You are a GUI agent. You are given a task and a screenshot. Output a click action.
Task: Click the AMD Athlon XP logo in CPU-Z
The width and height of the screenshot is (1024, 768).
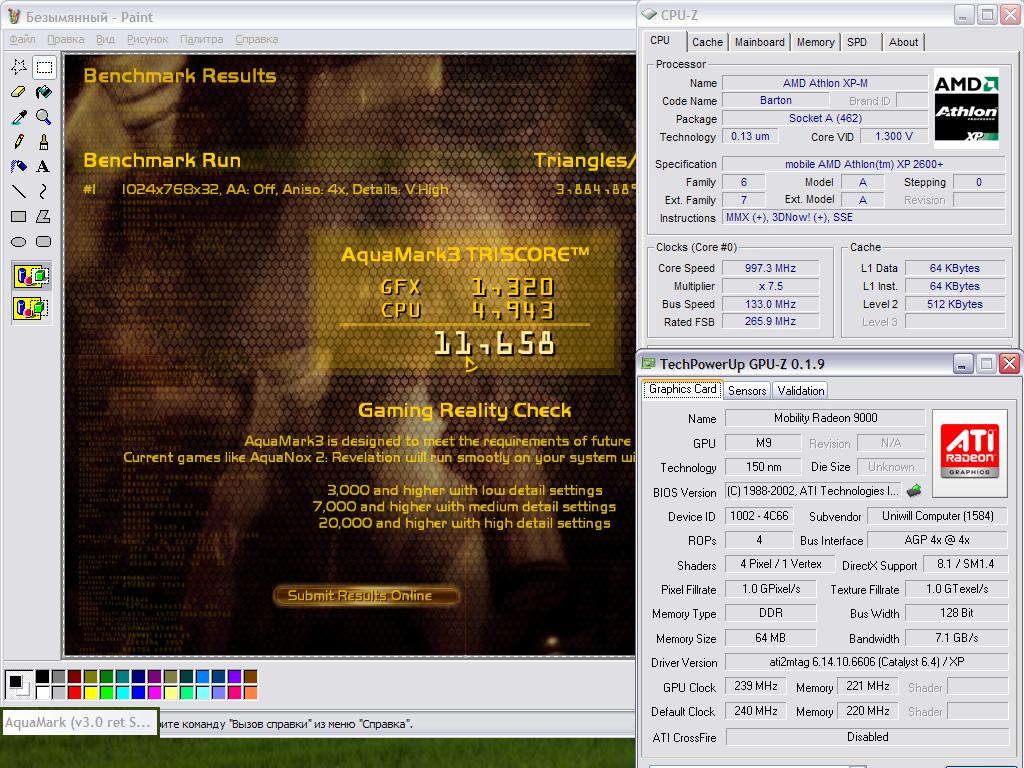[967, 108]
